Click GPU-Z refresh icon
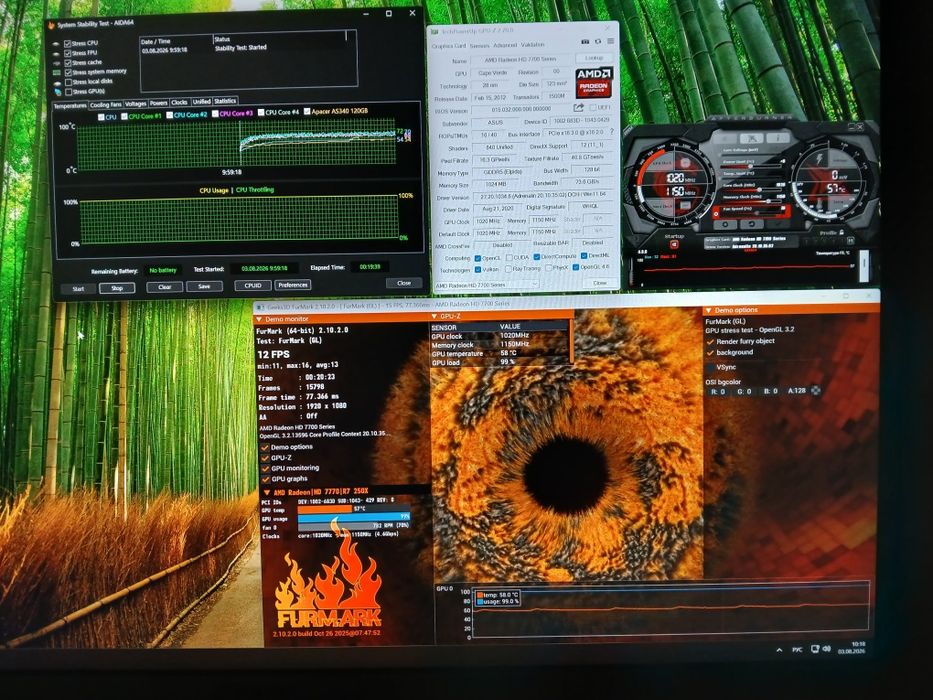This screenshot has width=933, height=700. [x=598, y=42]
